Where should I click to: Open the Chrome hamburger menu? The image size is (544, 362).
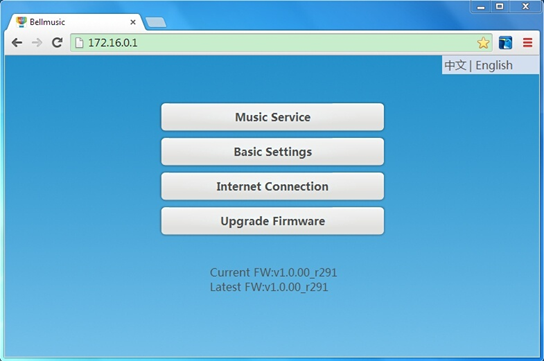528,43
